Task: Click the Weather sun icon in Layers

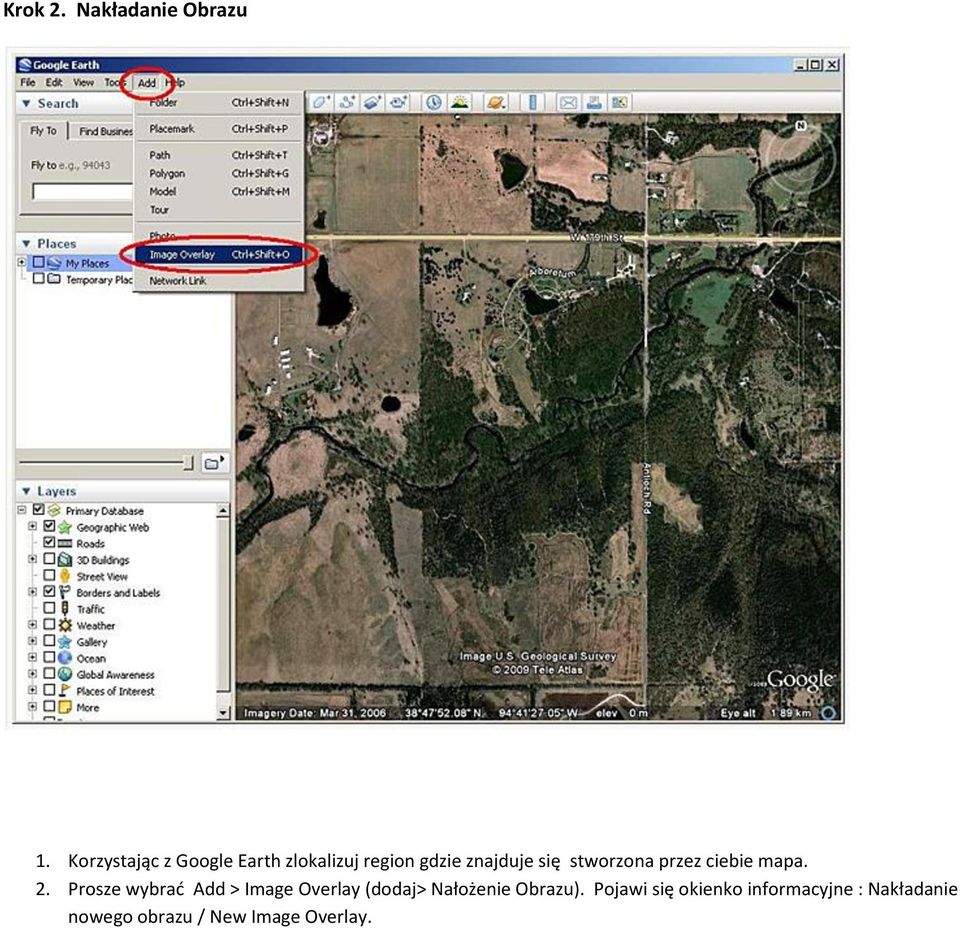Action: (x=65, y=625)
